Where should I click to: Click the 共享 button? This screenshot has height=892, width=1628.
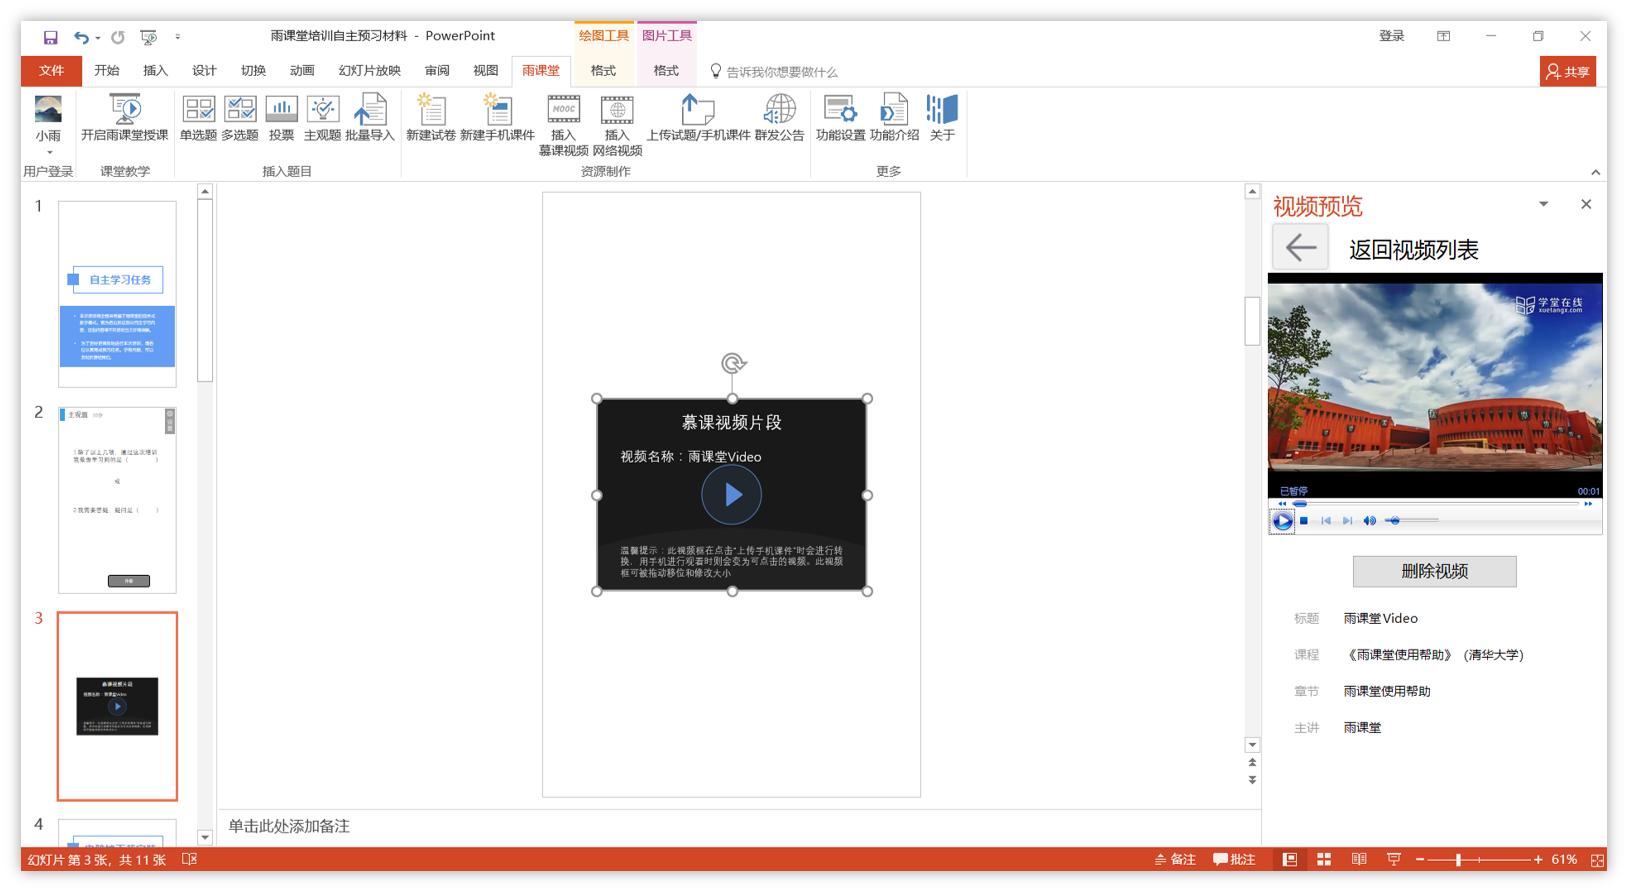(1567, 71)
